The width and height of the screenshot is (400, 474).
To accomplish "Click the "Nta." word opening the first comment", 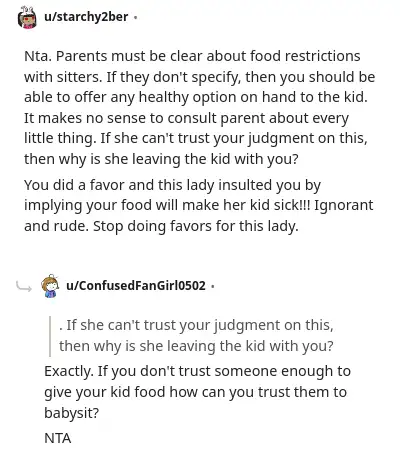I will pos(38,56).
